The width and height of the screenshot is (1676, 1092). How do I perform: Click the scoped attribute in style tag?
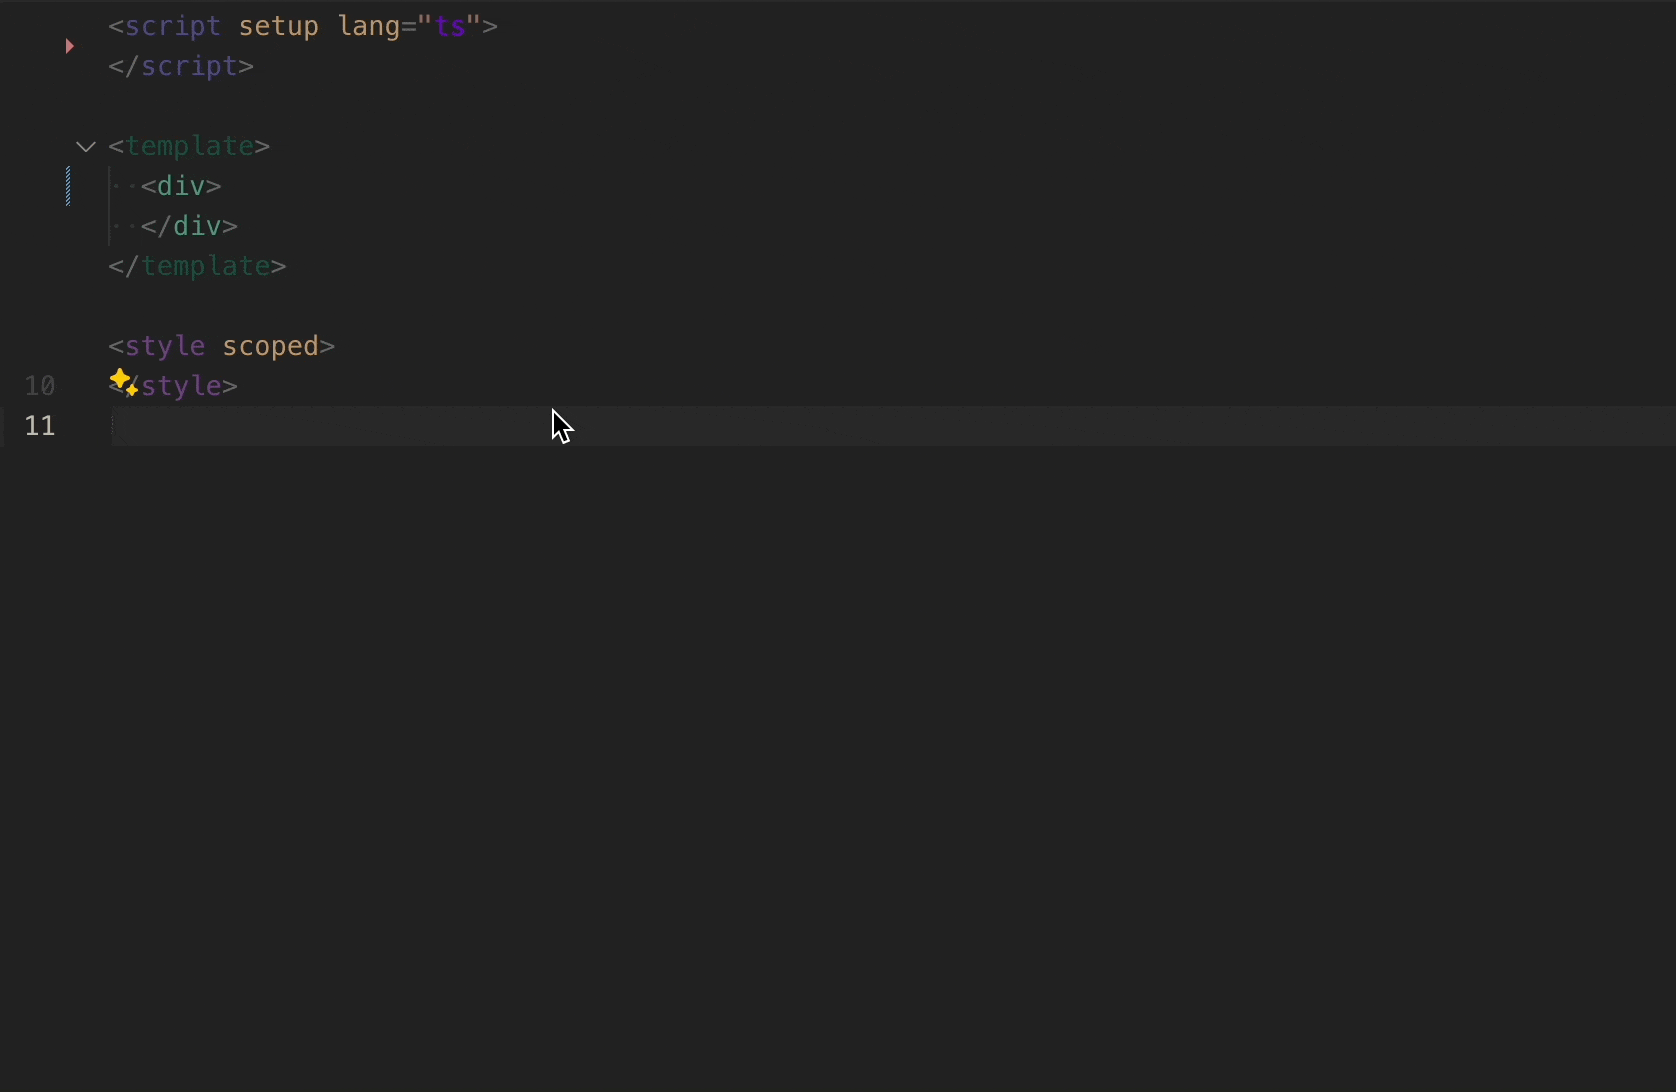[270, 346]
